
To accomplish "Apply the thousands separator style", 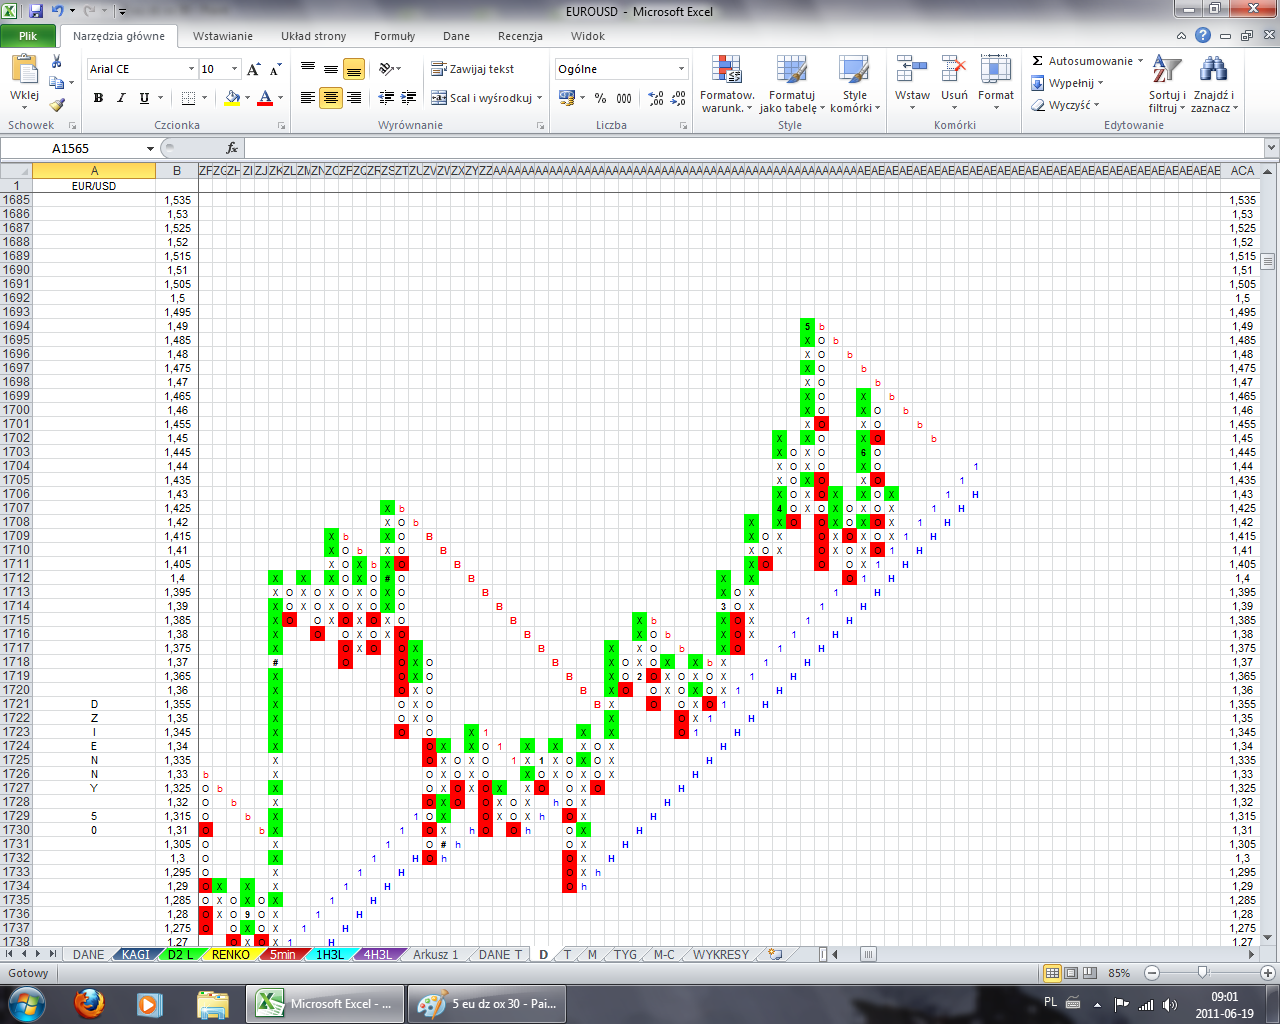I will (624, 98).
